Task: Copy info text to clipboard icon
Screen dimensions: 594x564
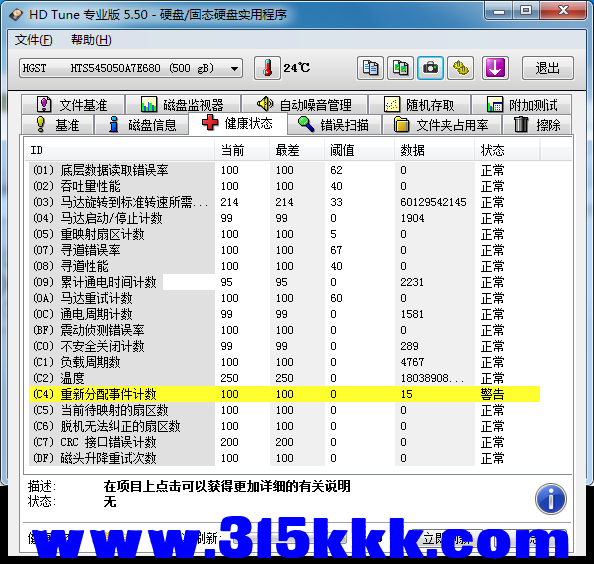Action: pyautogui.click(x=370, y=68)
